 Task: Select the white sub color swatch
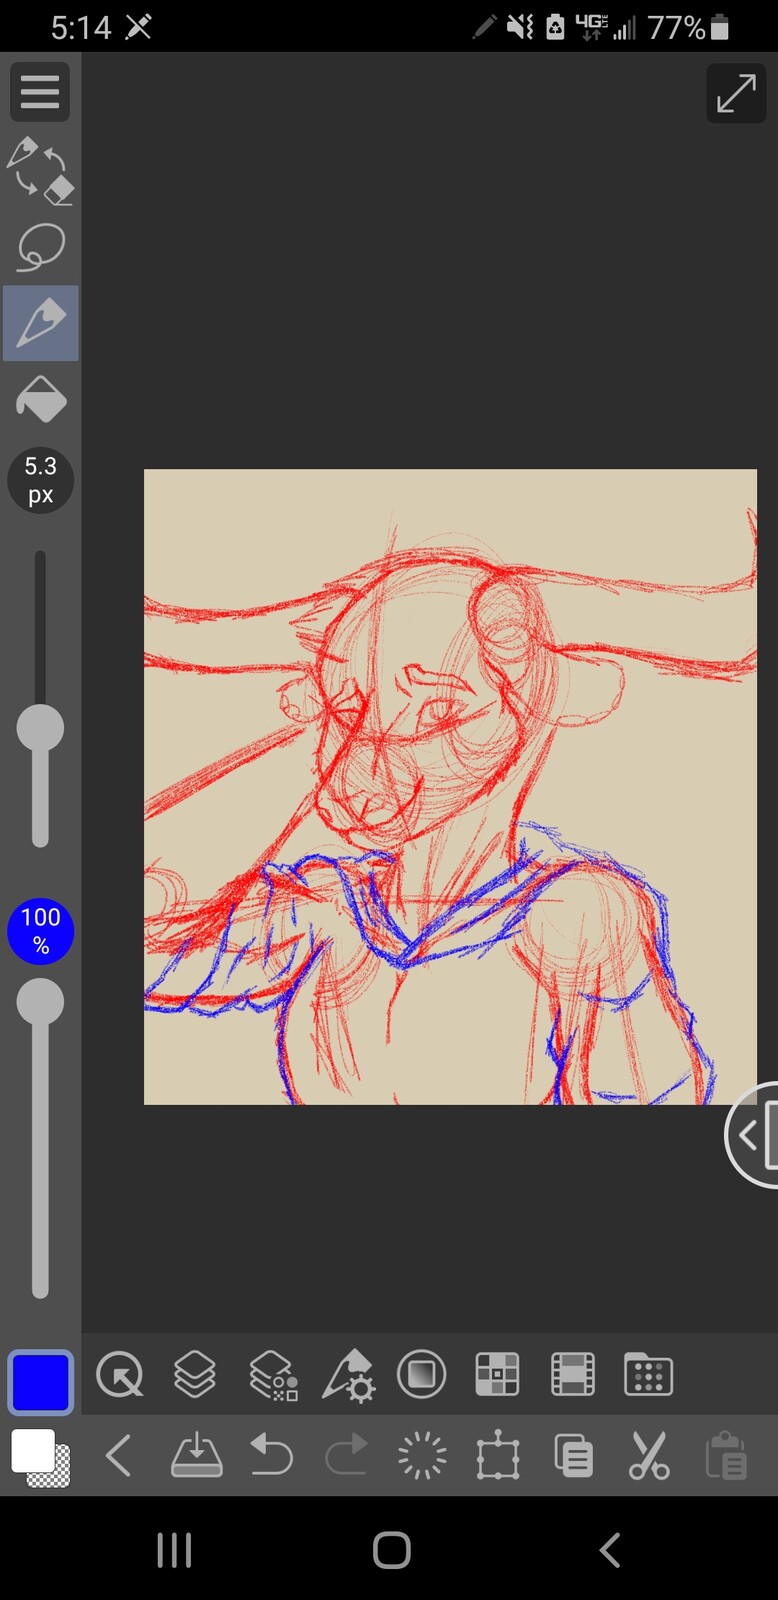point(33,1451)
